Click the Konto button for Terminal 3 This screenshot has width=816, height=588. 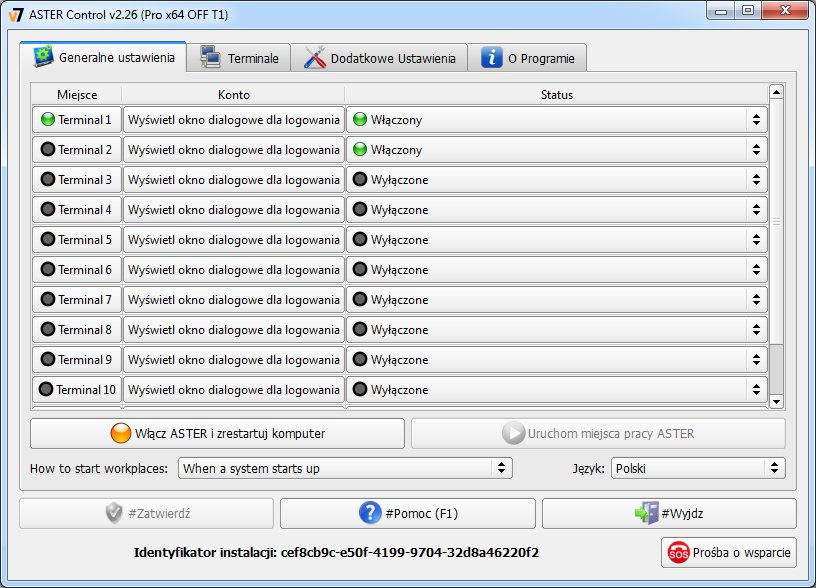pos(234,180)
